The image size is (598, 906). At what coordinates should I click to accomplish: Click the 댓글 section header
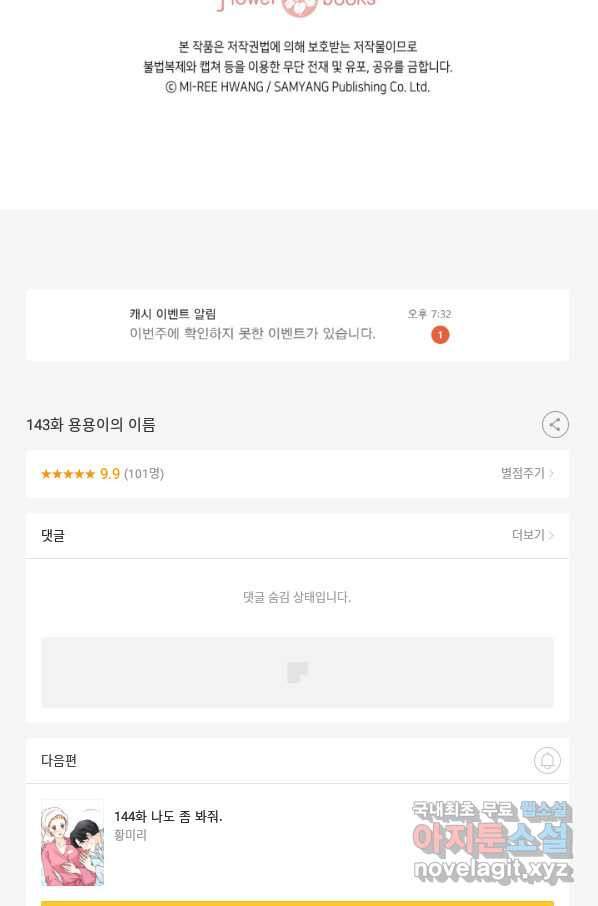53,536
